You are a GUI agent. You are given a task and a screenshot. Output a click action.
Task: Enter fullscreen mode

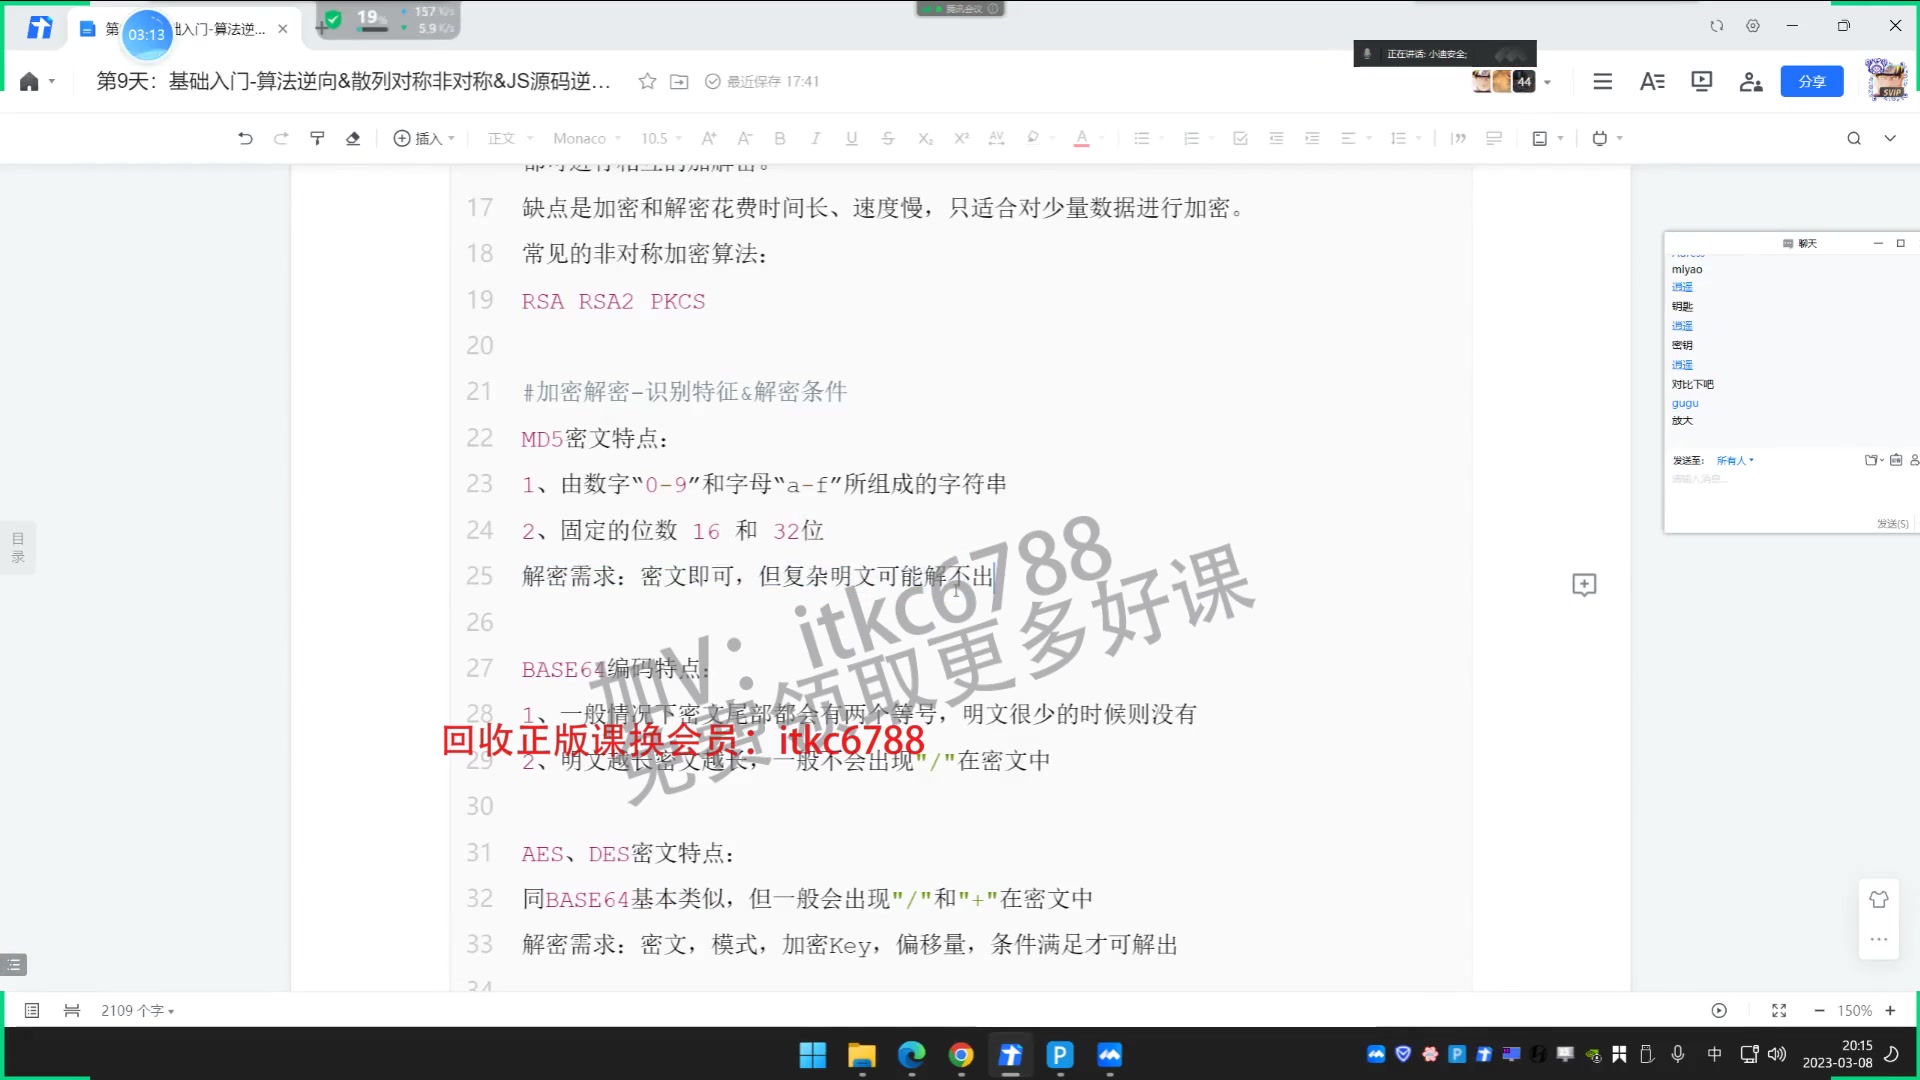(1779, 1011)
